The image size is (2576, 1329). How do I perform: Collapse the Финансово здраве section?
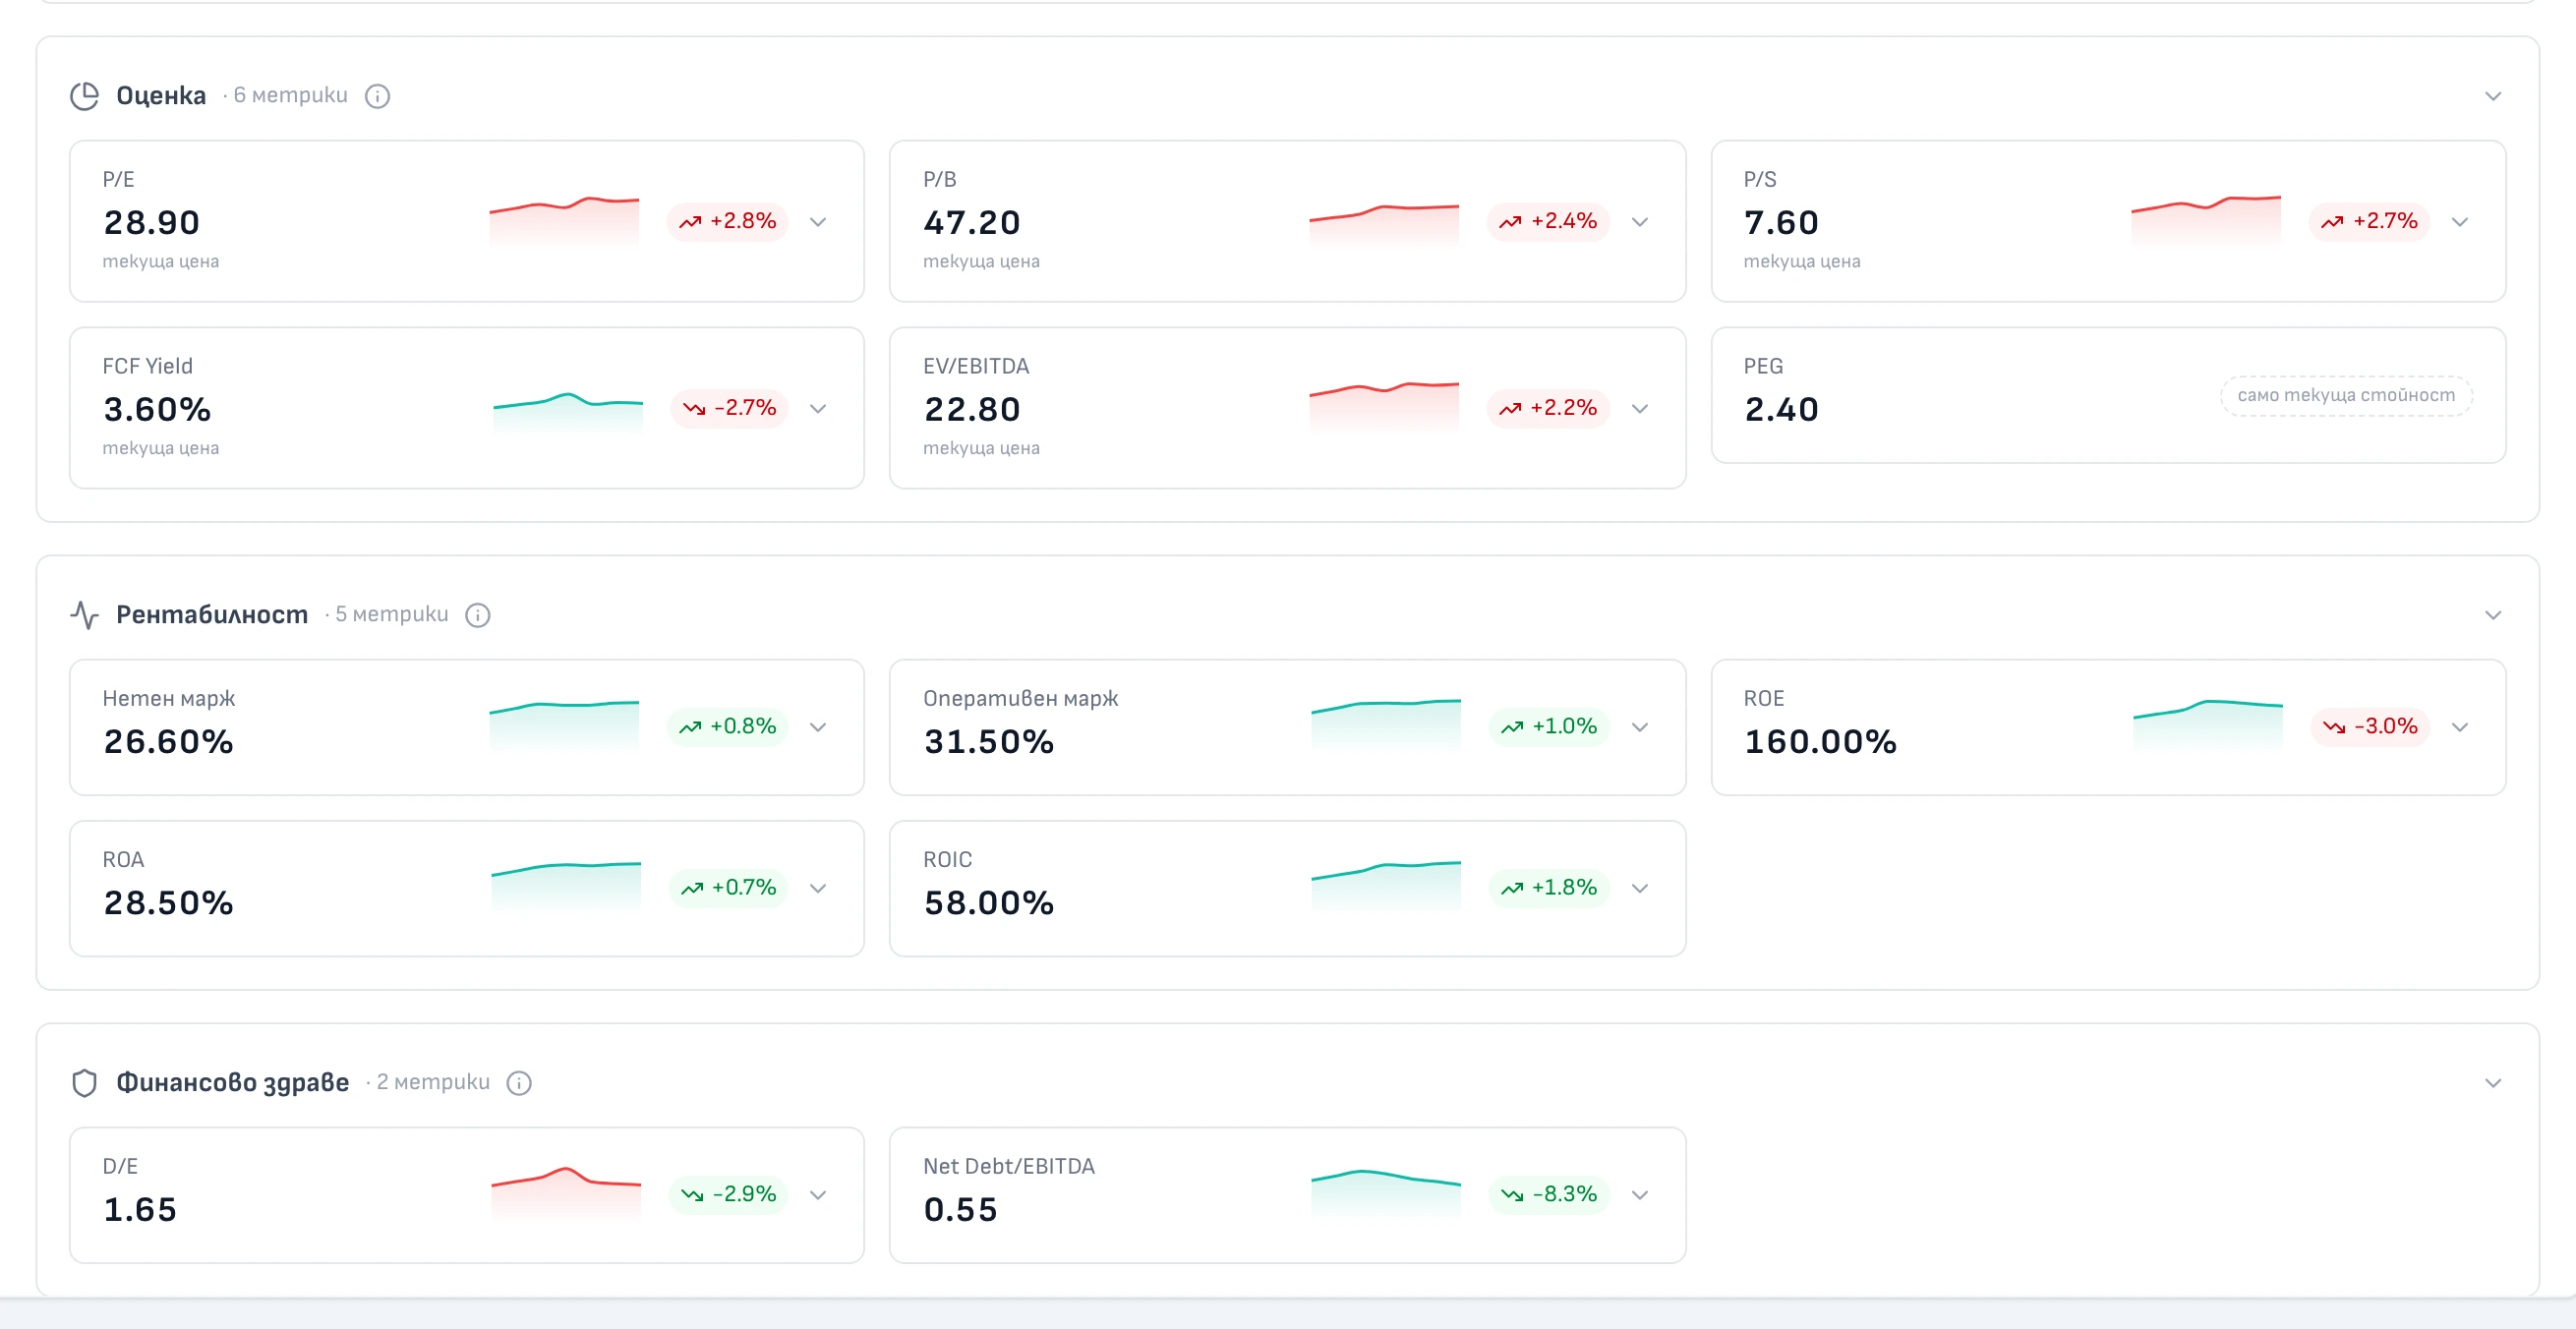pos(2493,1083)
